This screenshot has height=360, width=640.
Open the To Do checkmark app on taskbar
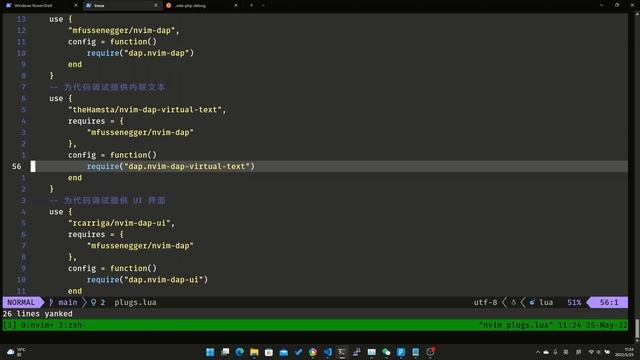point(298,352)
